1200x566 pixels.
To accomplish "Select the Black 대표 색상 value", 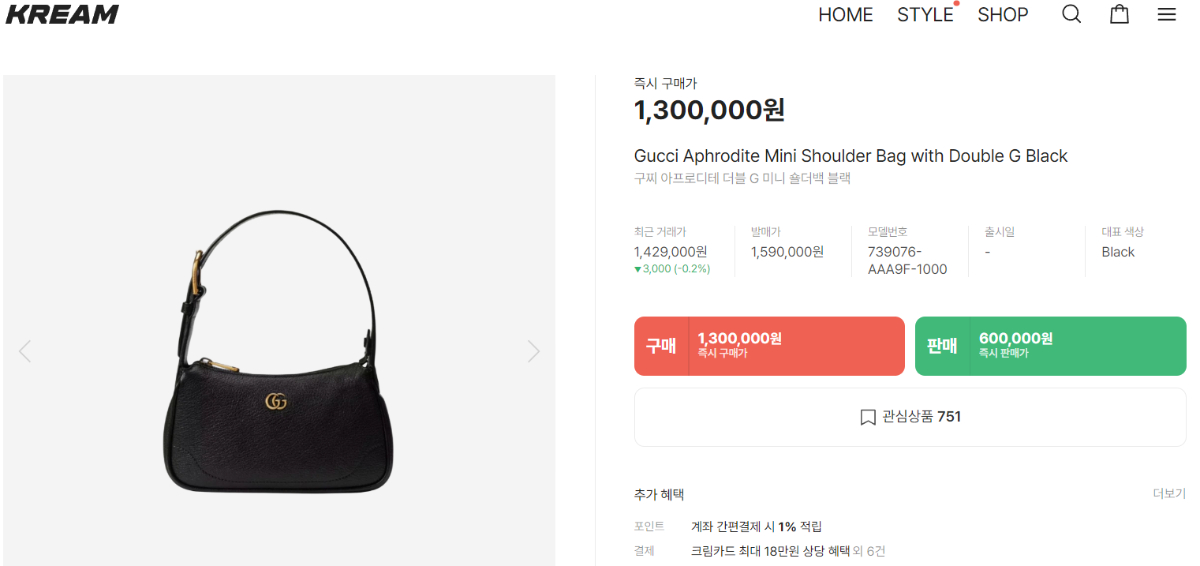I will [1118, 252].
